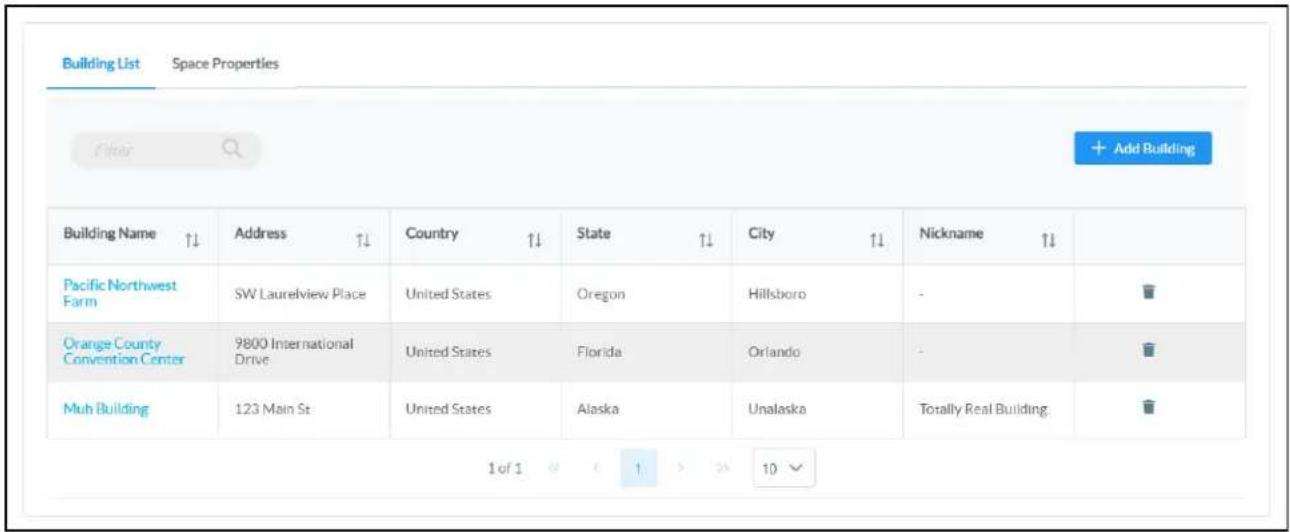Screen dimensions: 1290x532
Task: Sort the table by Country
Action: [x=536, y=238]
